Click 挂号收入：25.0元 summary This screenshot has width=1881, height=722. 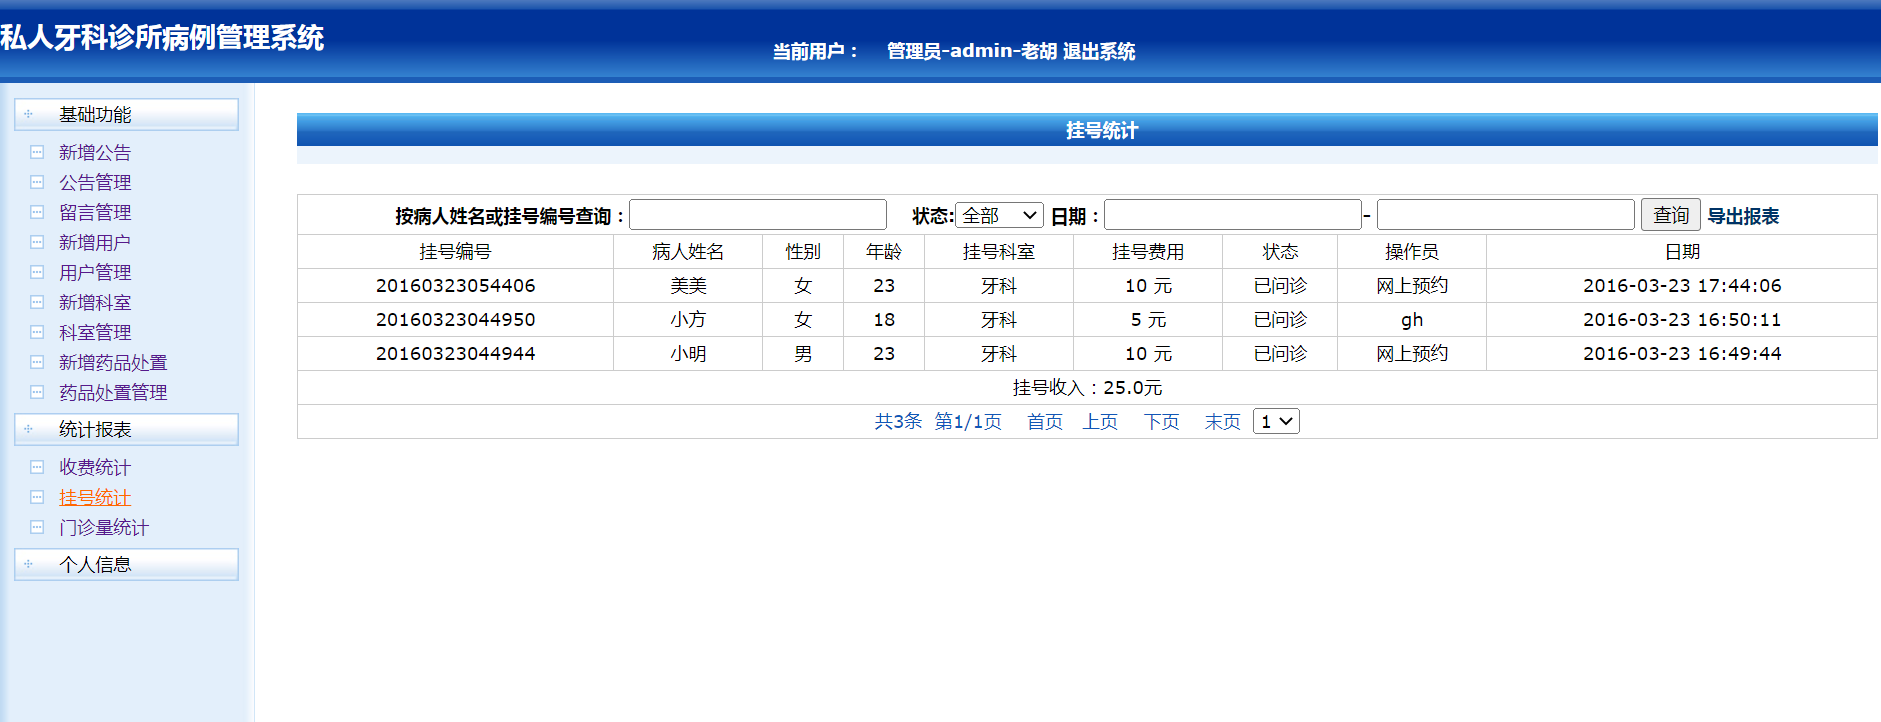pos(1087,388)
